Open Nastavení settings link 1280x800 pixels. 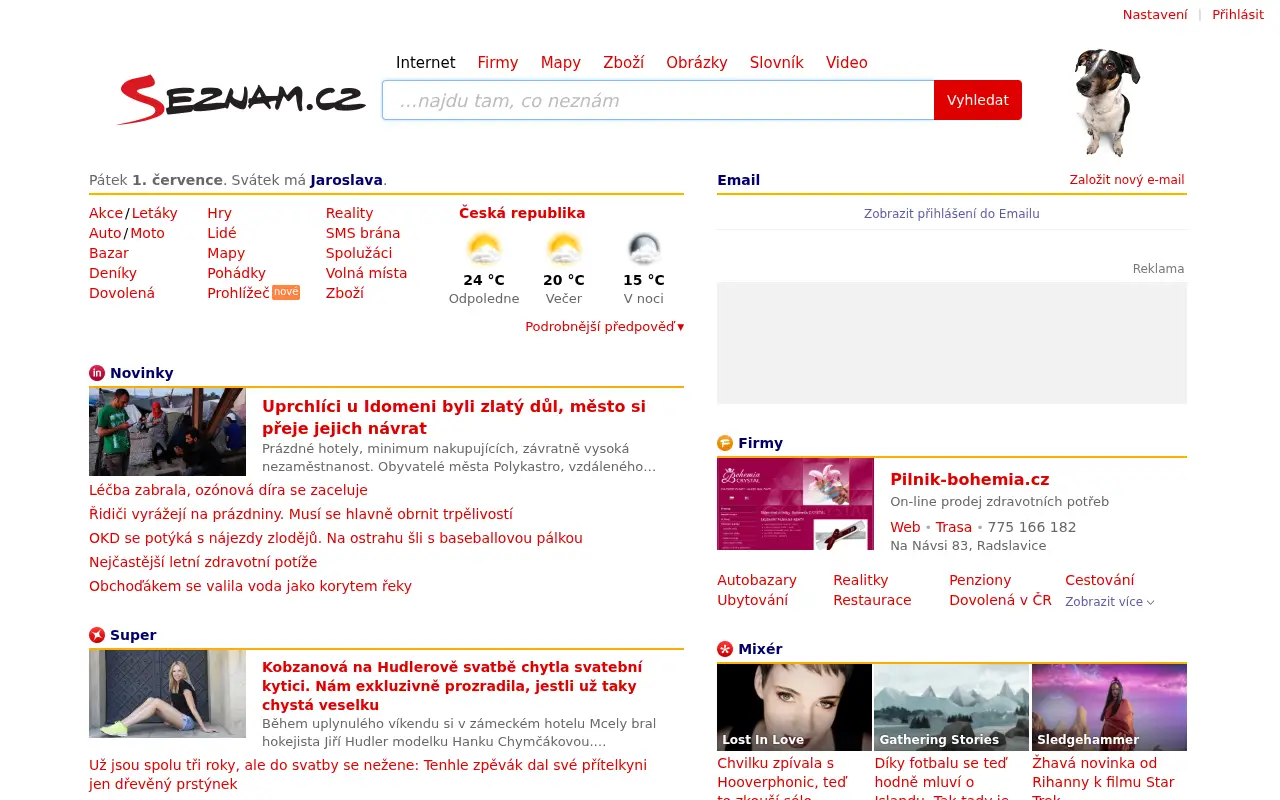[1155, 14]
